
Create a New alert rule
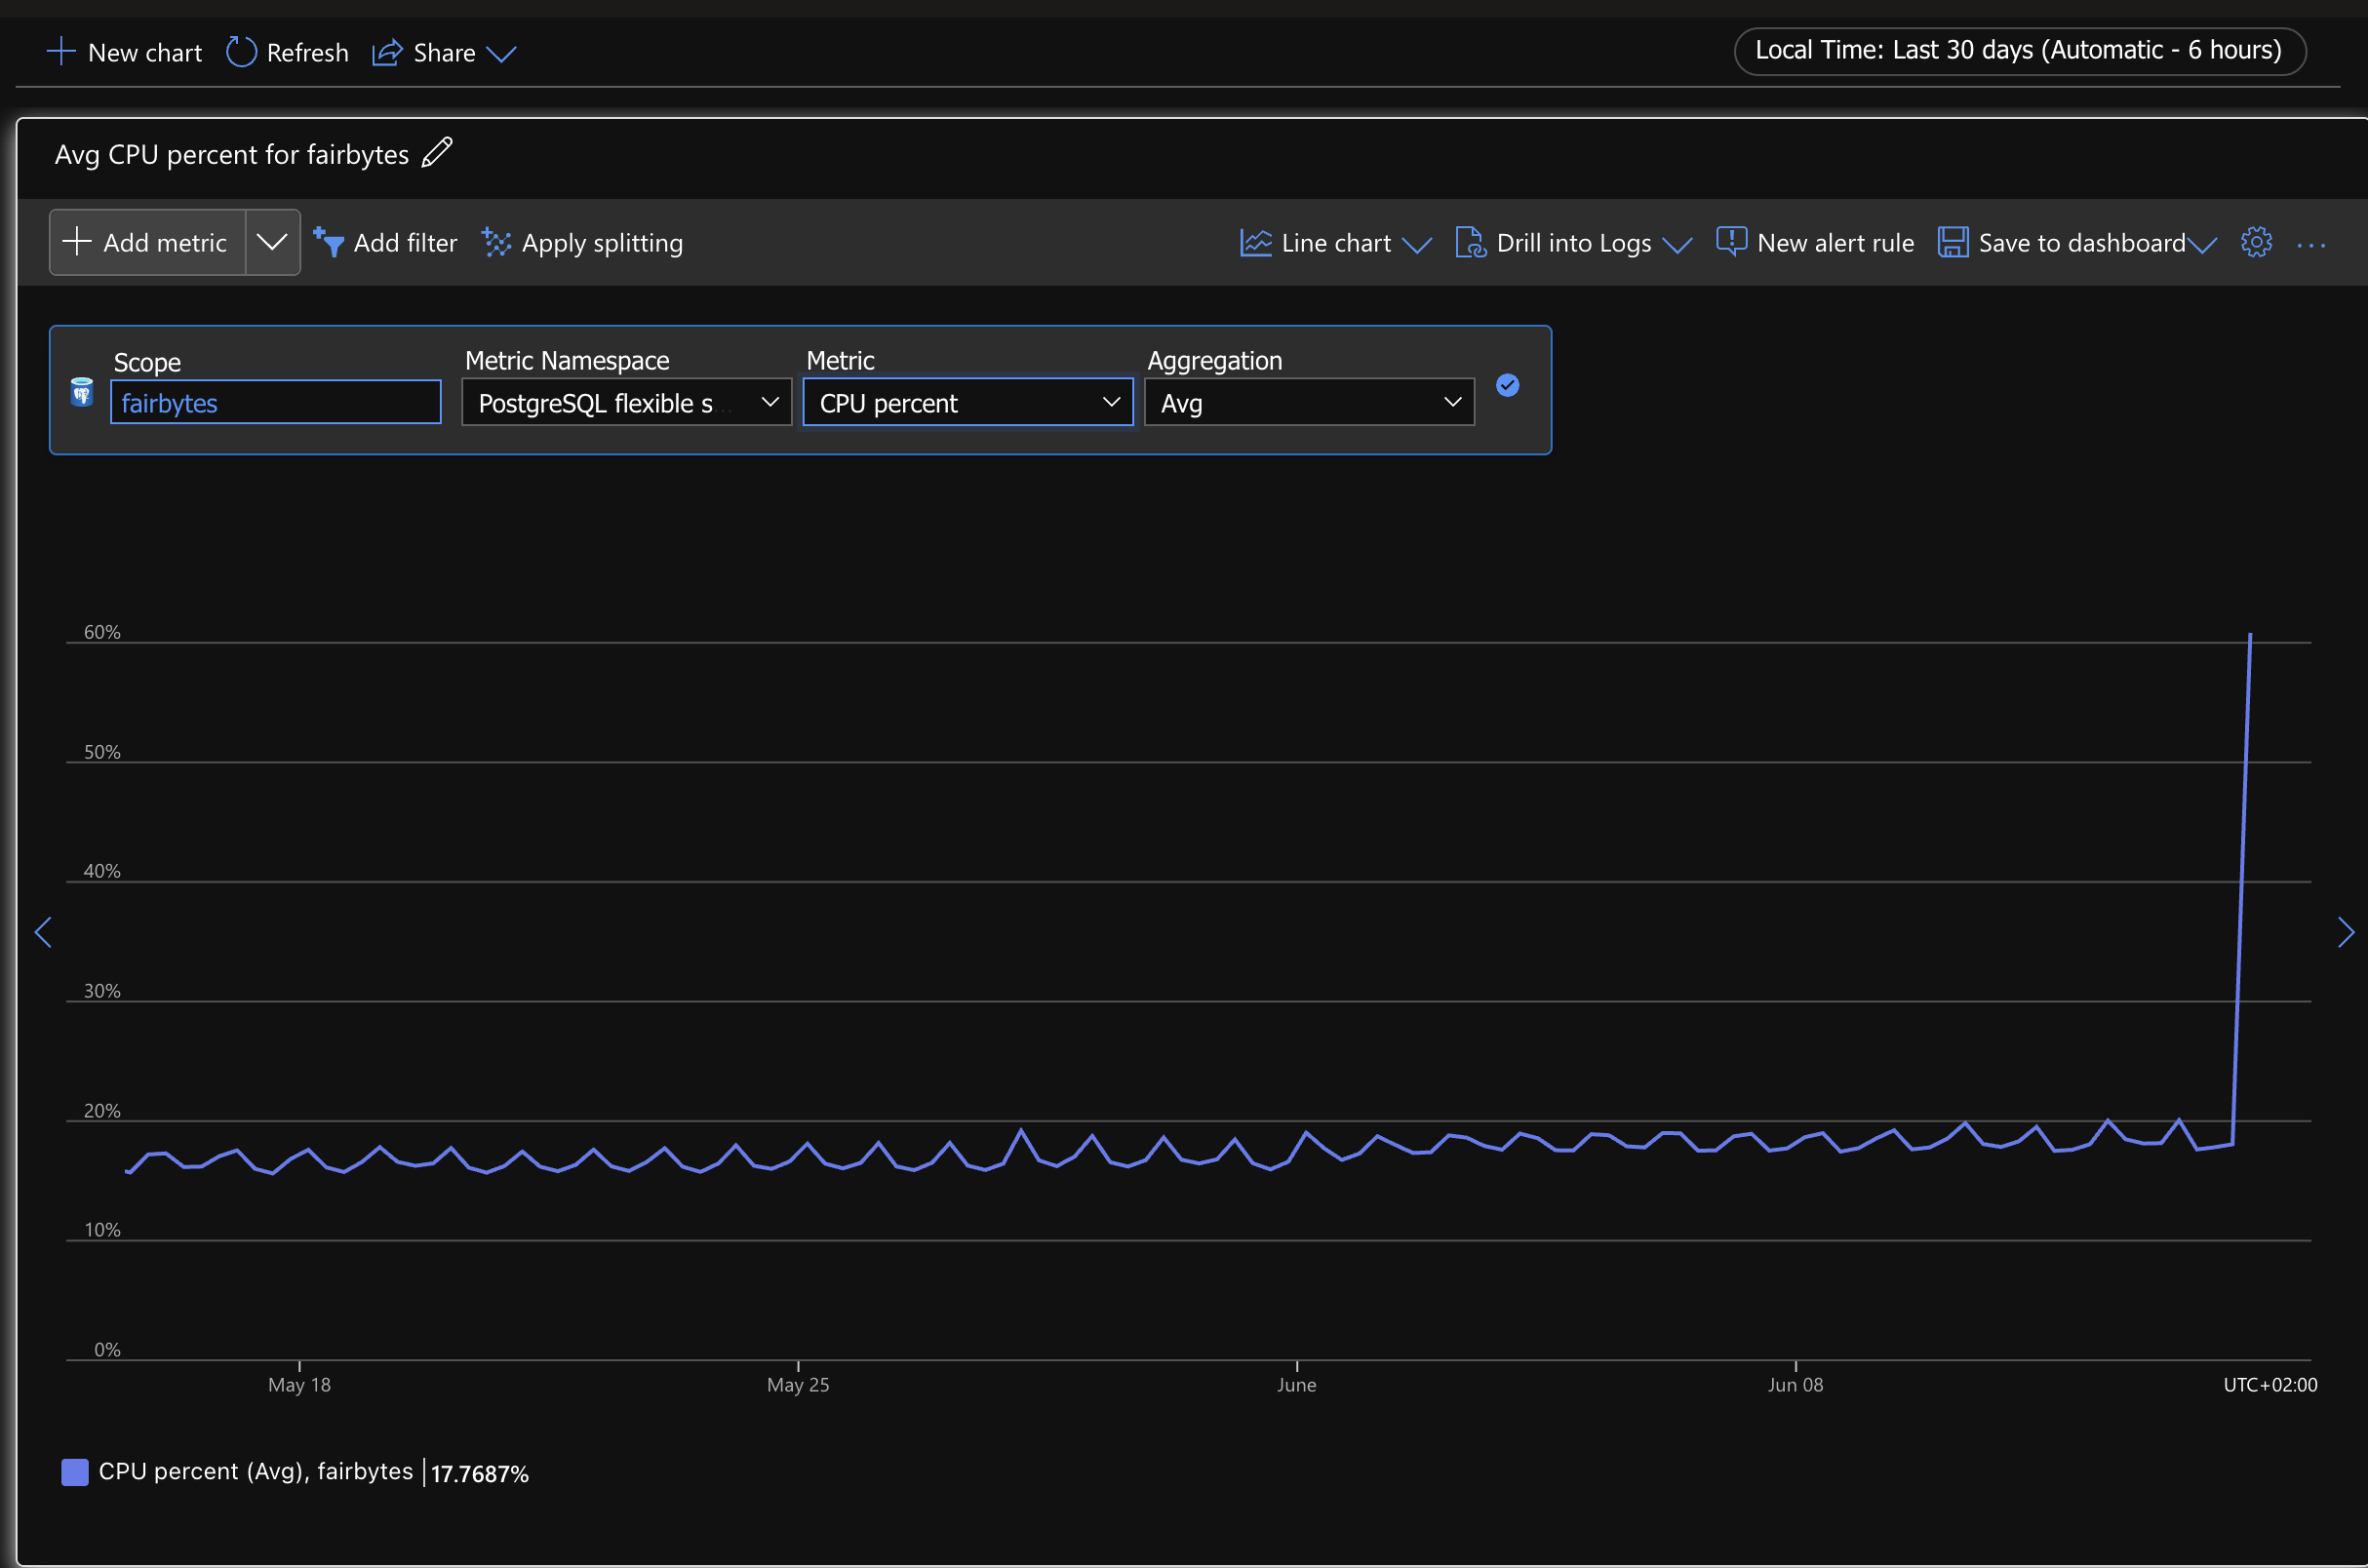[1815, 243]
